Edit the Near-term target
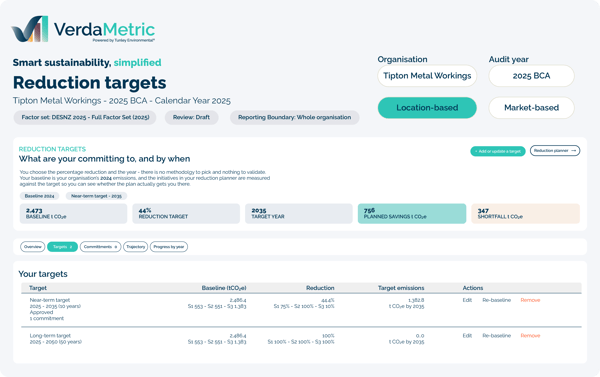Image resolution: width=600 pixels, height=377 pixels. coord(467,300)
